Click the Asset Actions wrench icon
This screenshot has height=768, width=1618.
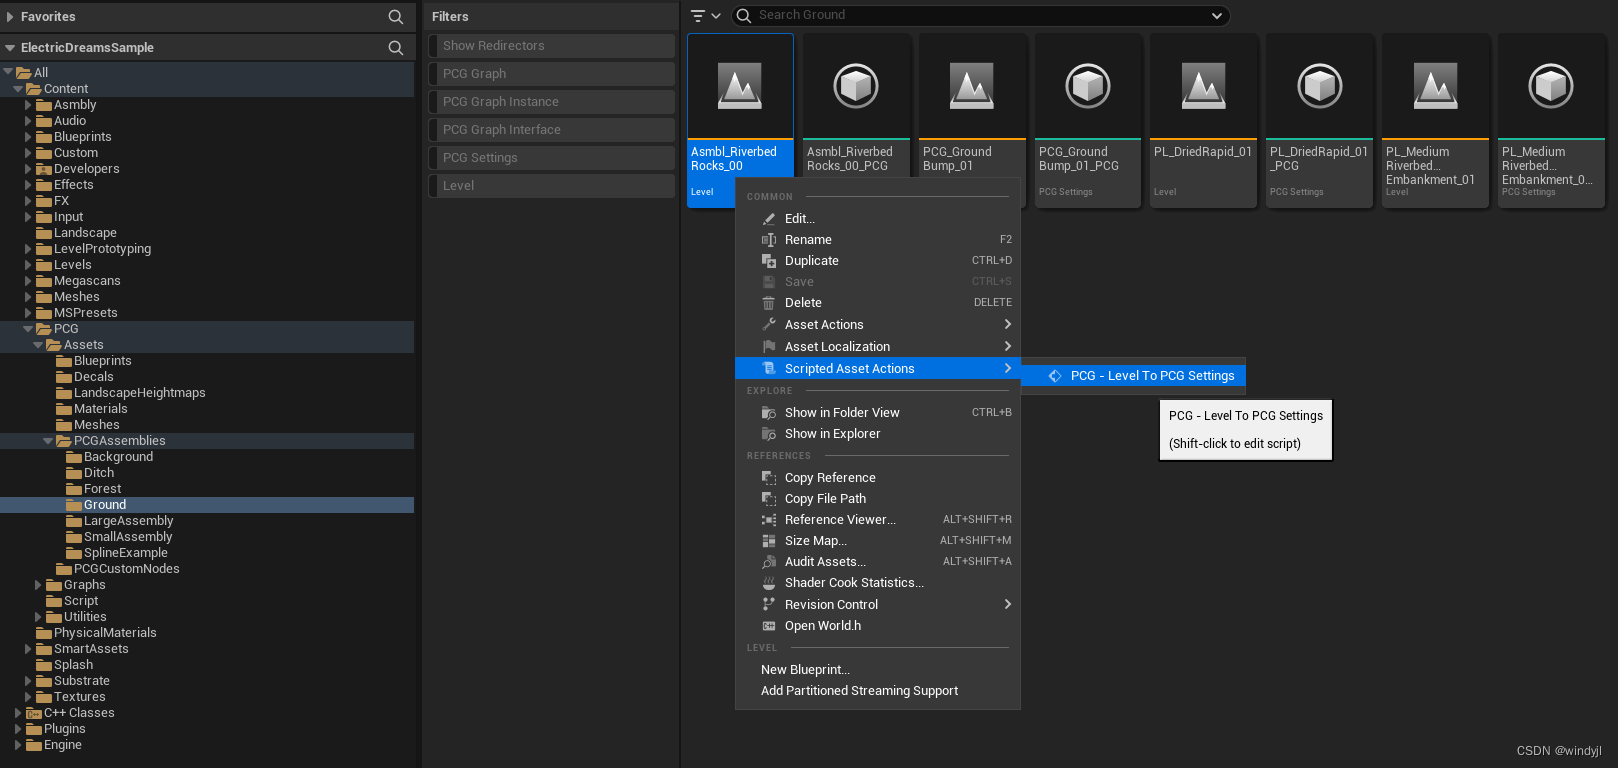point(769,325)
